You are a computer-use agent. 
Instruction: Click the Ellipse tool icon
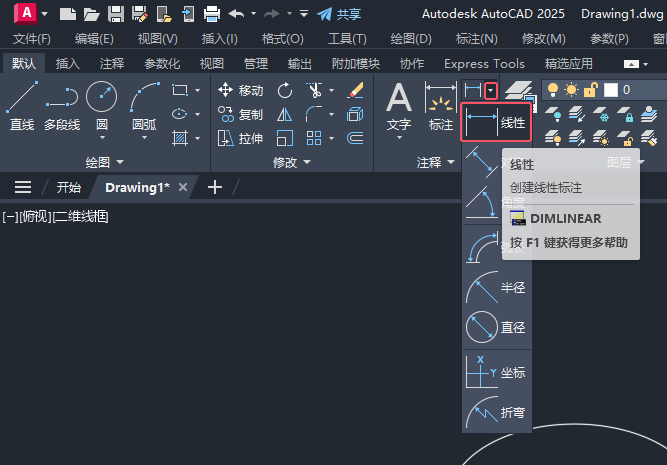(180, 114)
